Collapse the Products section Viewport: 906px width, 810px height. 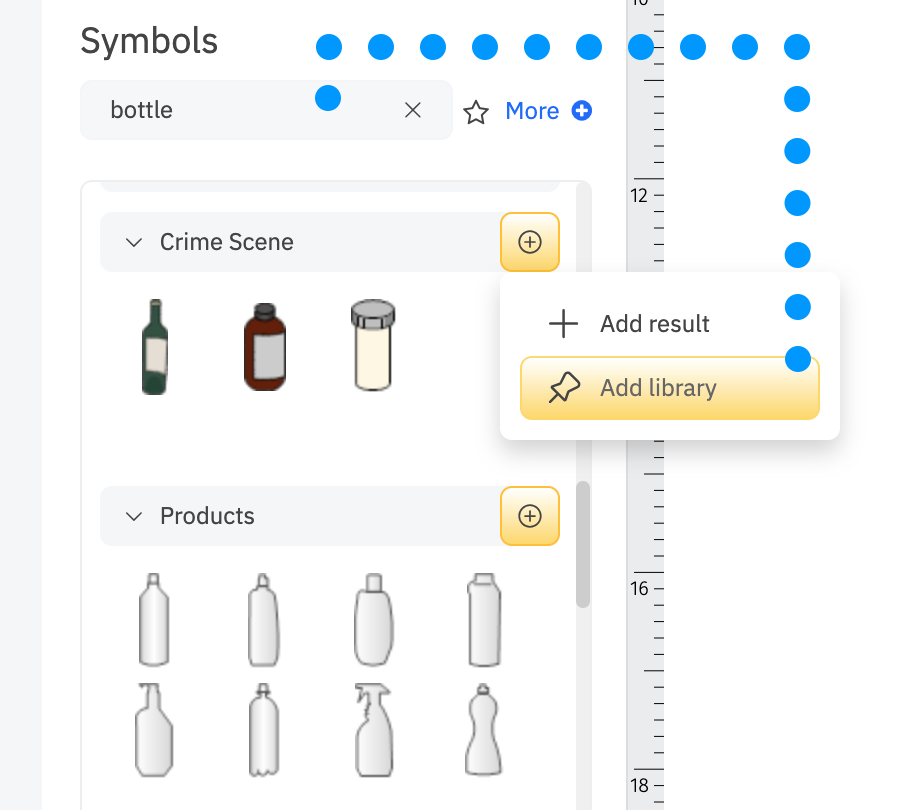click(134, 516)
